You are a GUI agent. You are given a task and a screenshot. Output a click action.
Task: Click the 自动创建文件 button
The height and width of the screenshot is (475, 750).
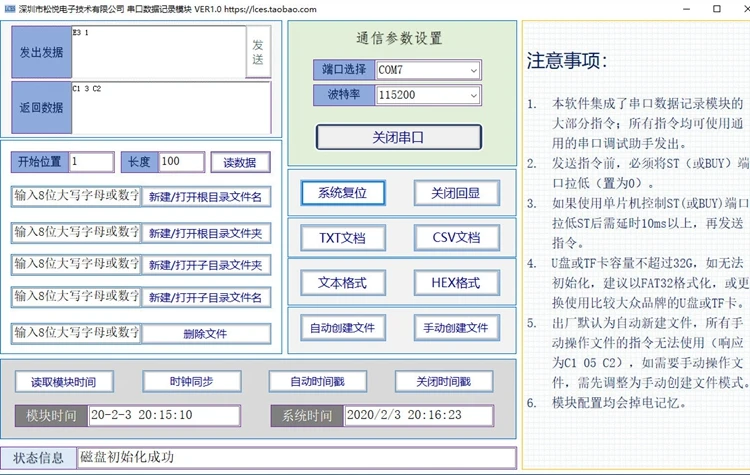(x=343, y=328)
